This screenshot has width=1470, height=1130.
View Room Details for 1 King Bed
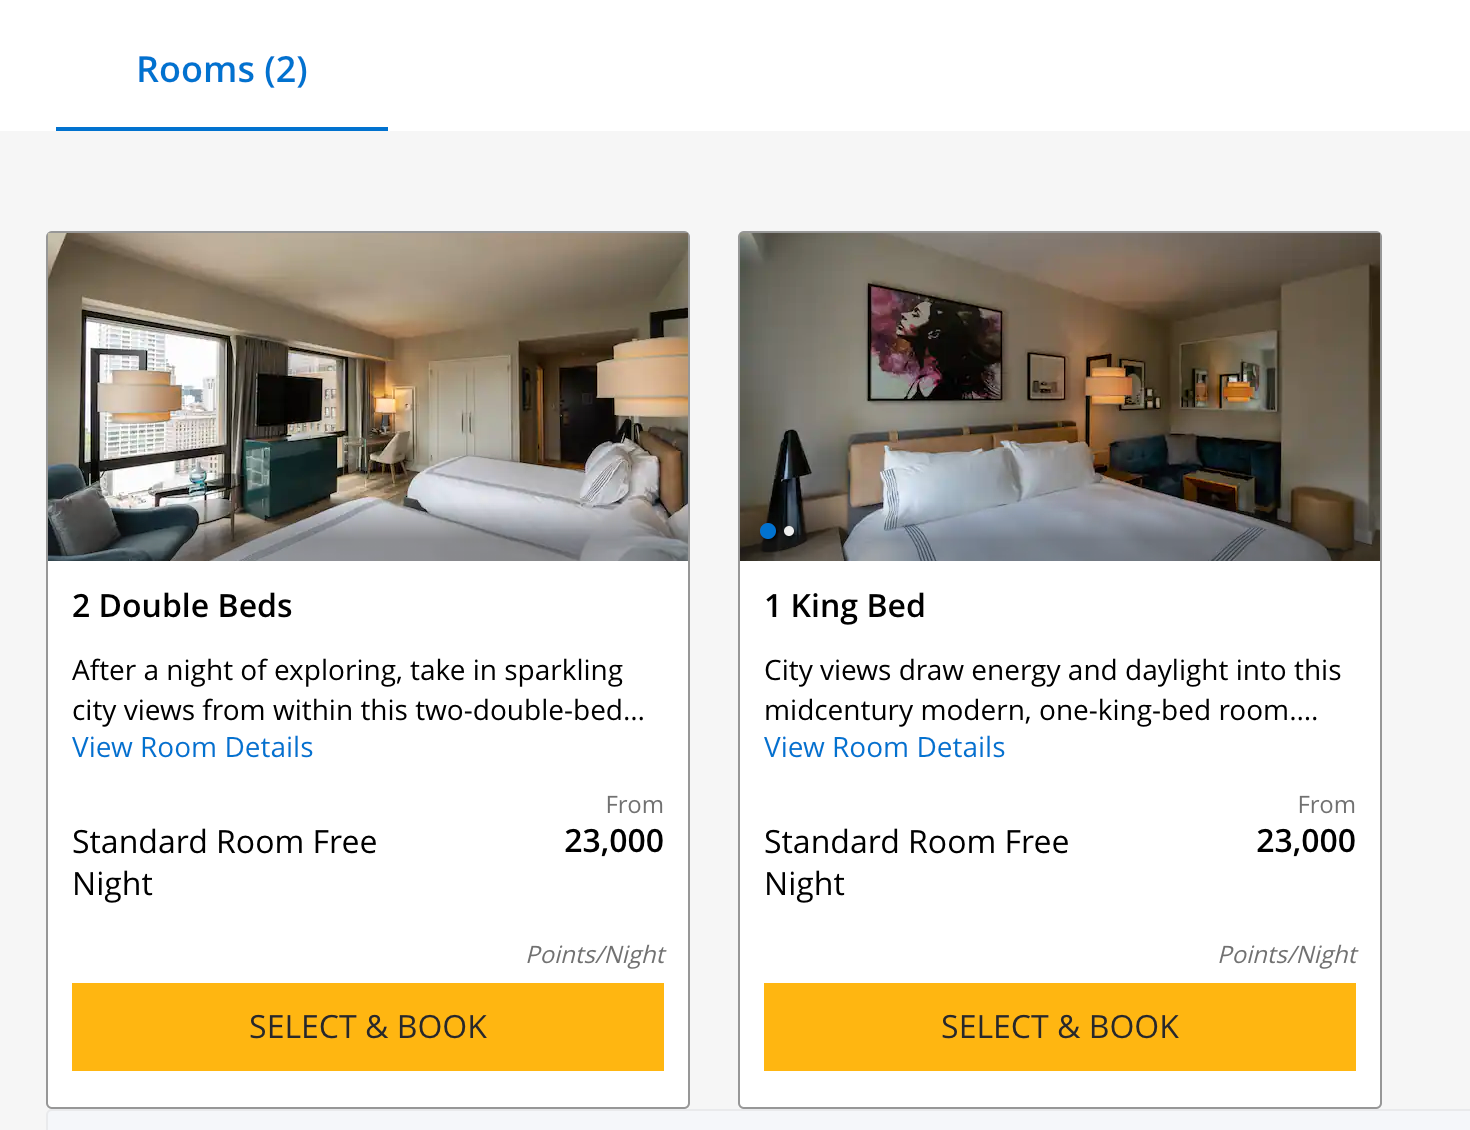pos(885,748)
